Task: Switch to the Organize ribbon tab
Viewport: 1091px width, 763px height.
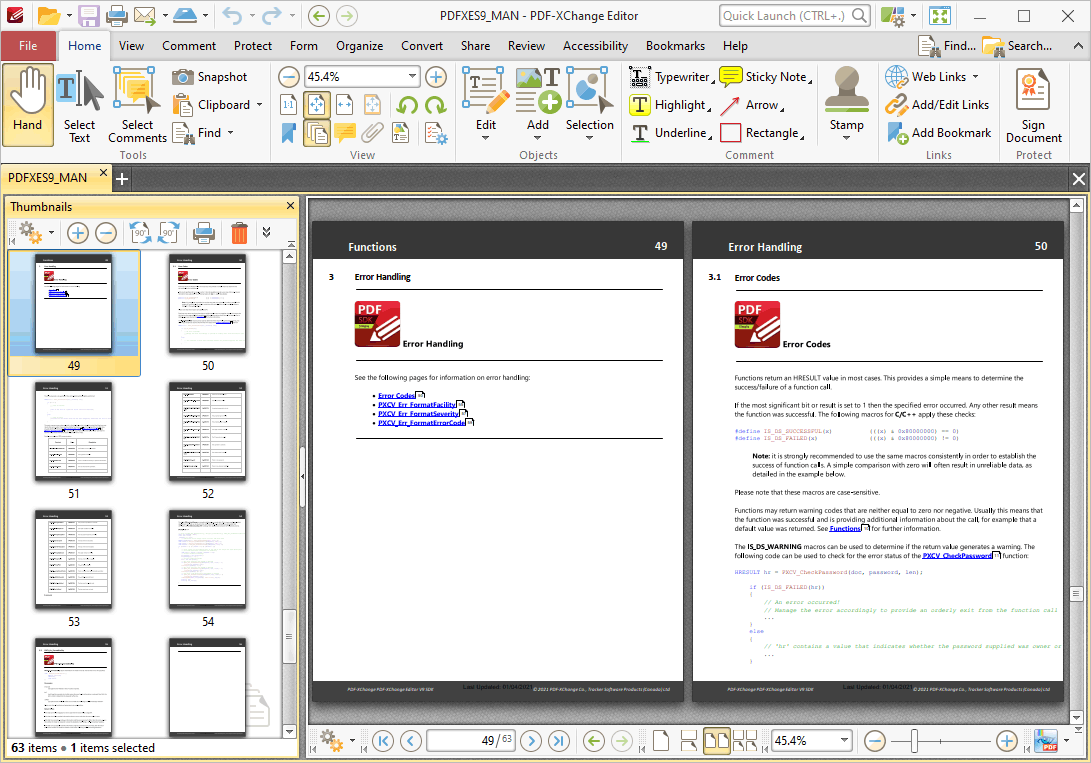Action: pos(359,46)
